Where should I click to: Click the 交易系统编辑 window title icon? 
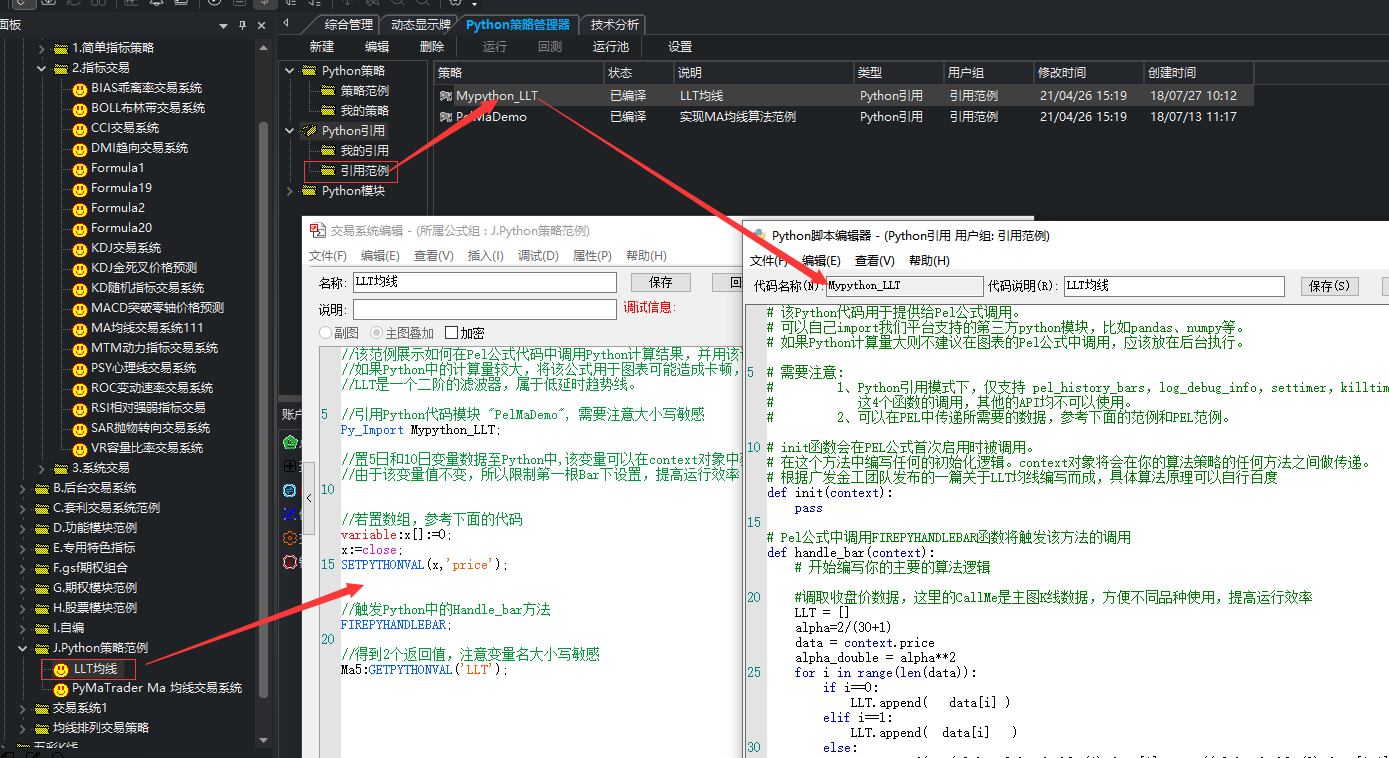(x=318, y=230)
